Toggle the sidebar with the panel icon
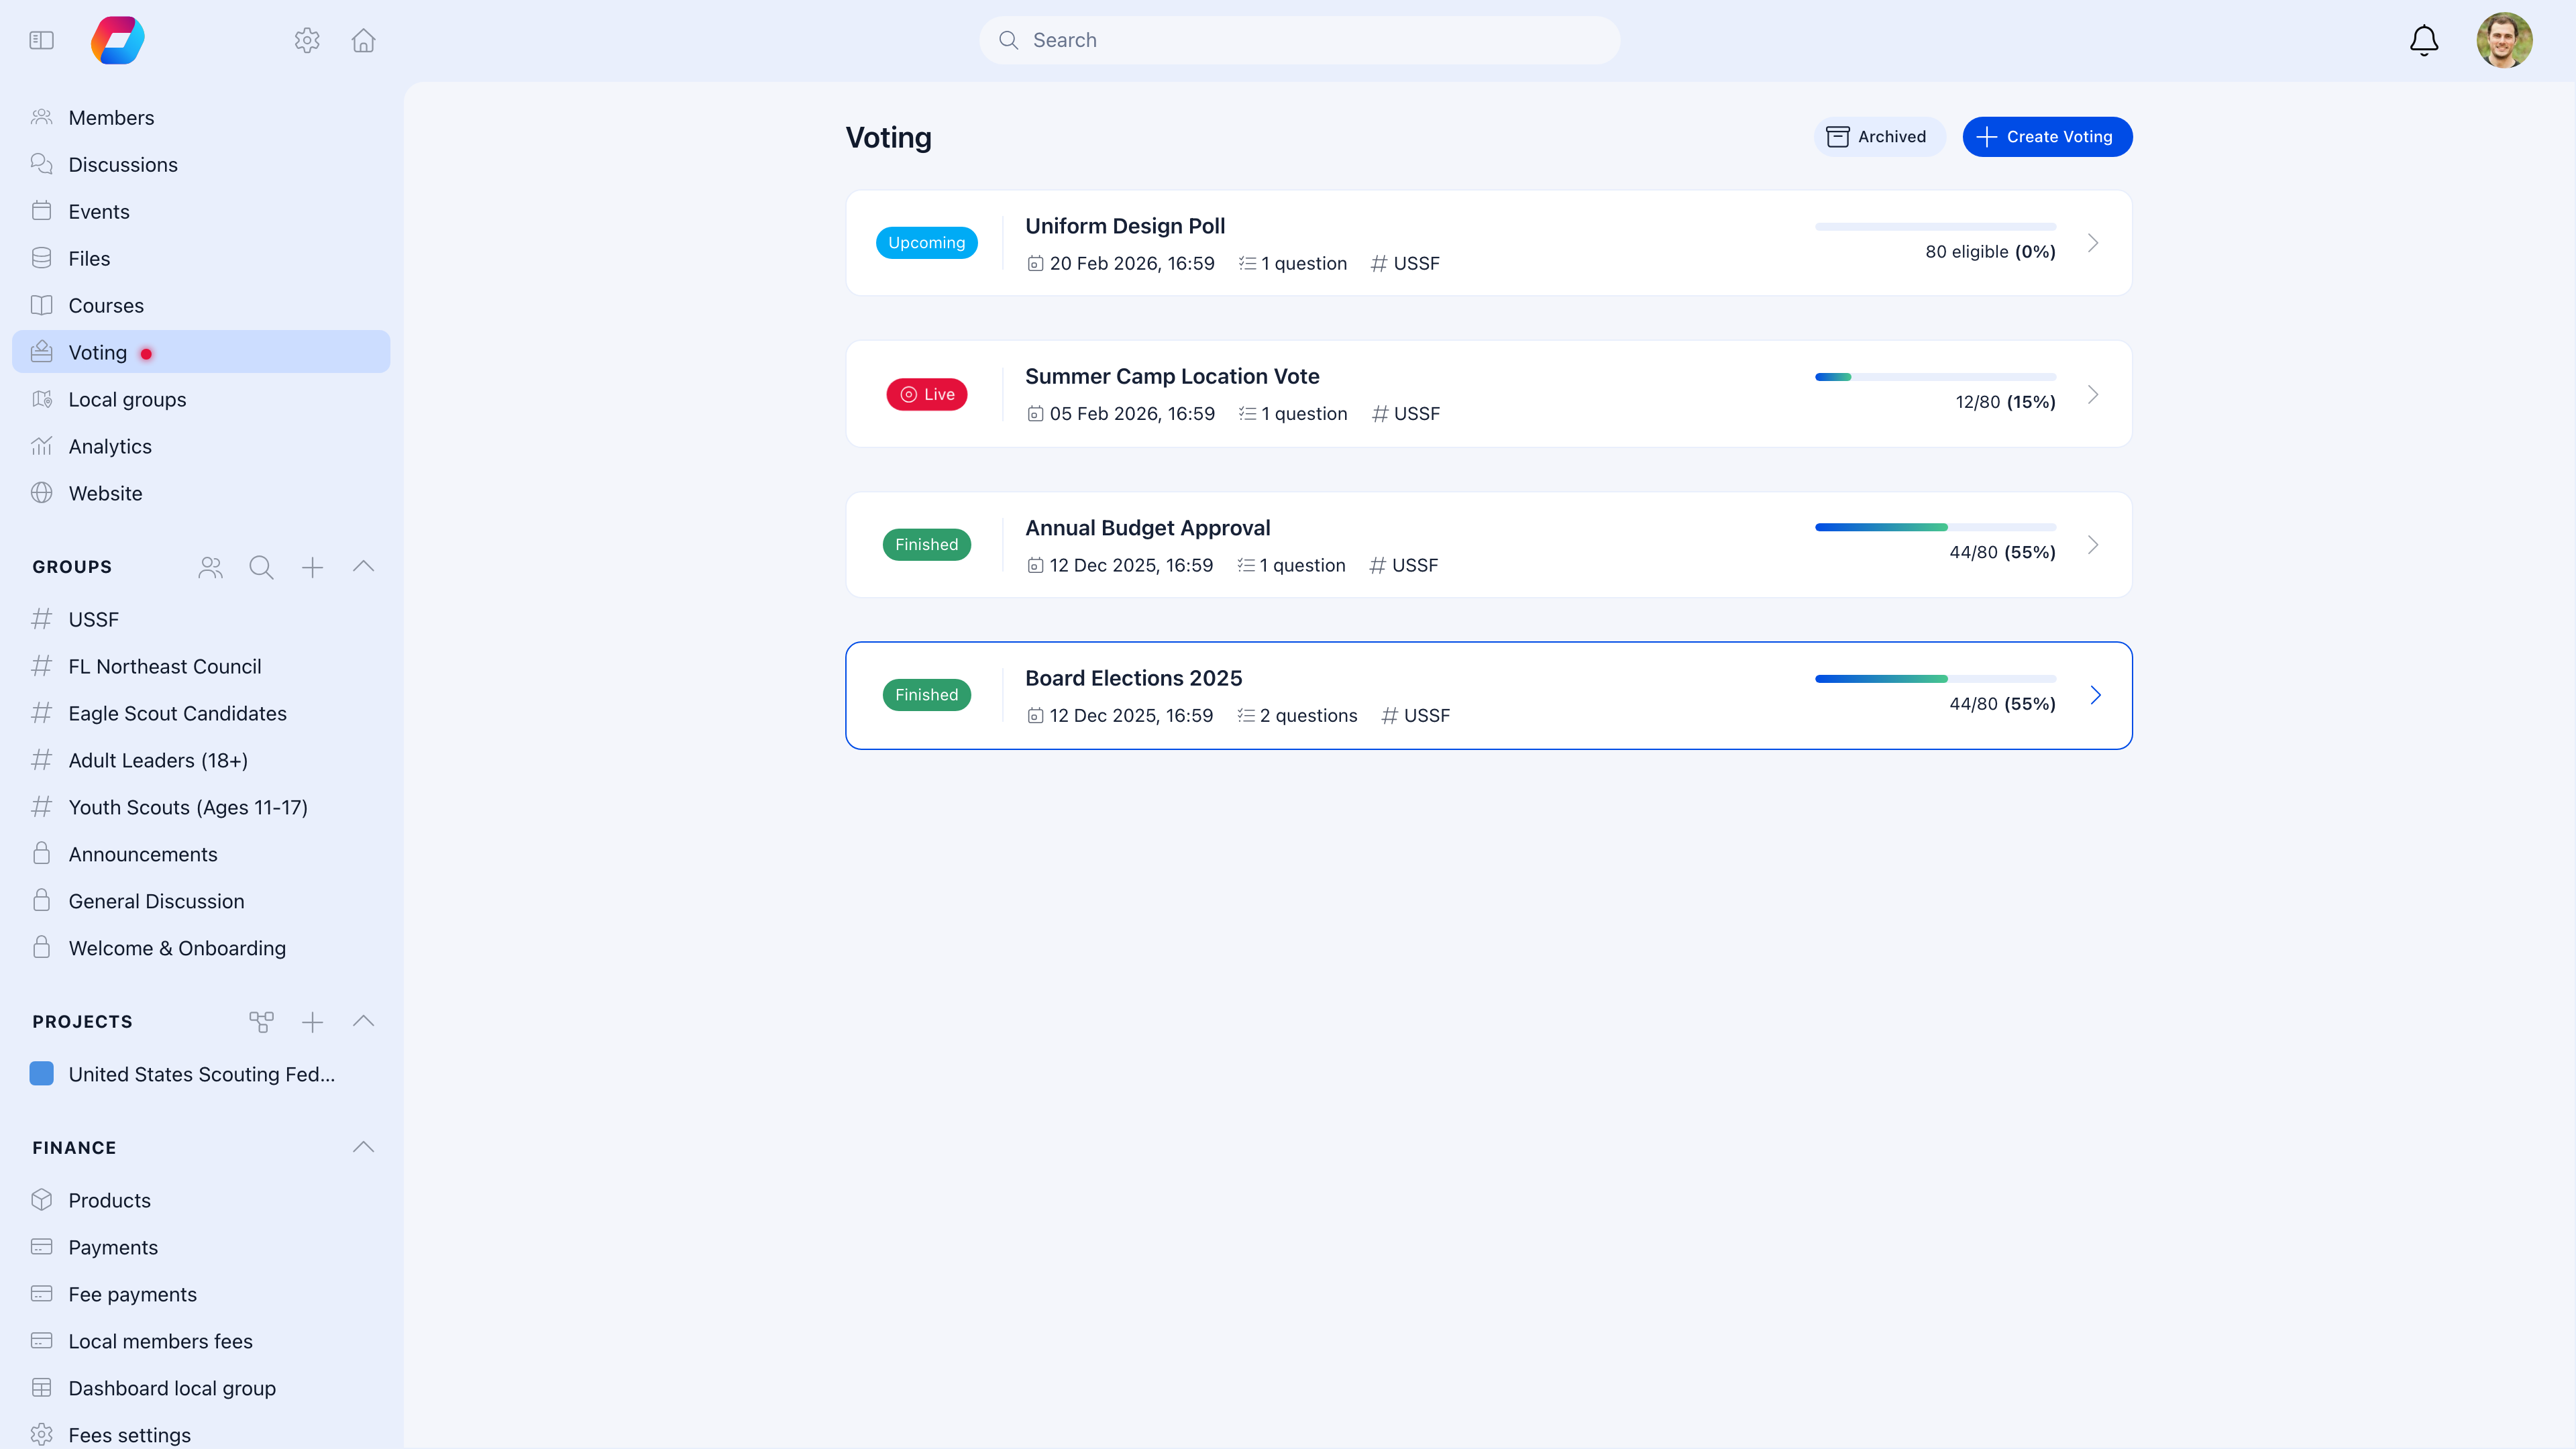Screen dimensions: 2576x1449 [41, 40]
